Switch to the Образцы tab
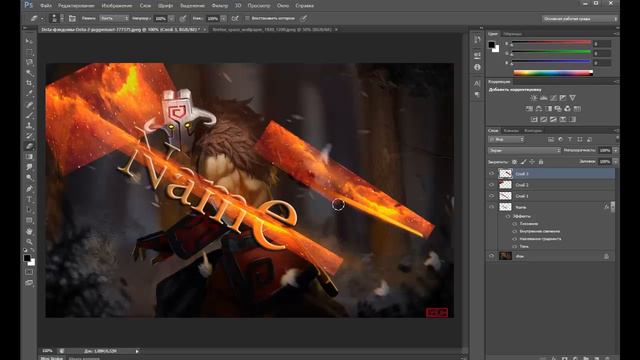The width and height of the screenshot is (640, 360). (x=512, y=34)
